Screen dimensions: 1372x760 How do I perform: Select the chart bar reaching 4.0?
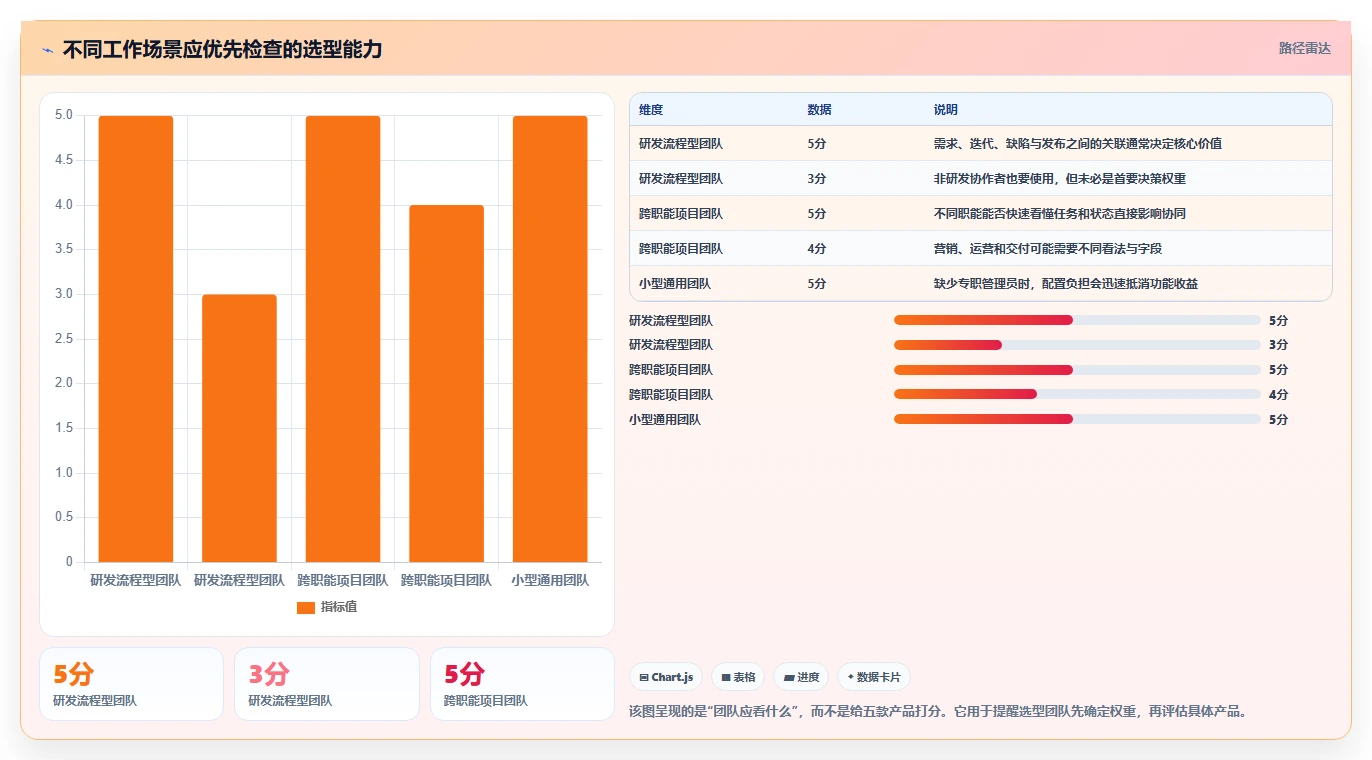(x=446, y=383)
